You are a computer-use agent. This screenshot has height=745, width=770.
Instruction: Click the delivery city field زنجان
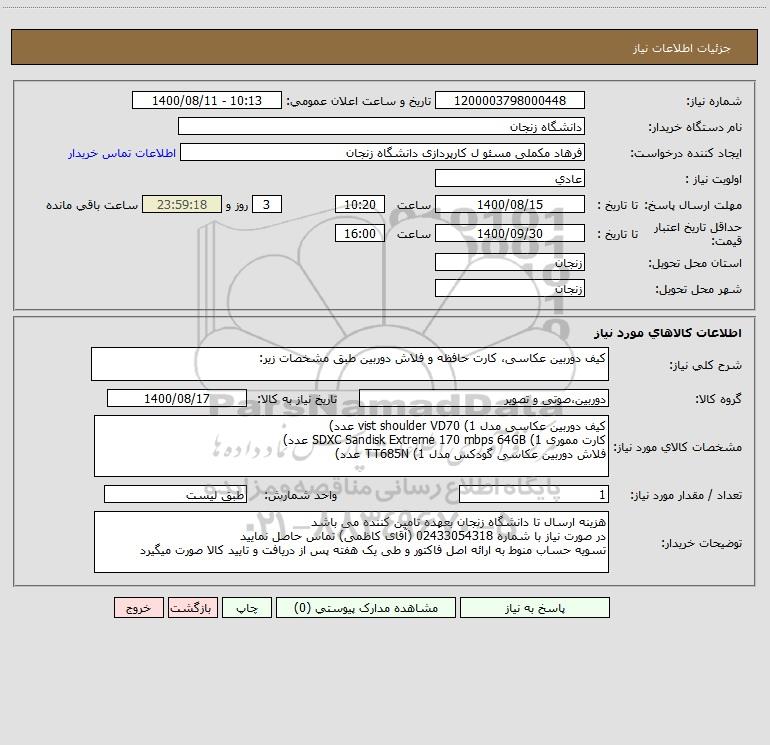[x=510, y=288]
